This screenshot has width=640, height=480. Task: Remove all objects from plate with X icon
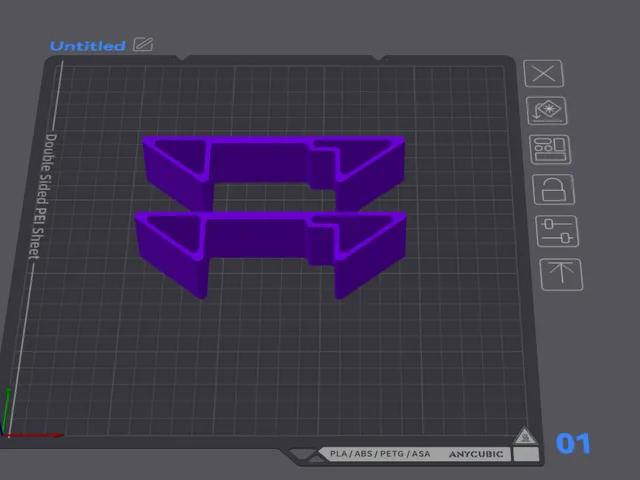point(544,74)
